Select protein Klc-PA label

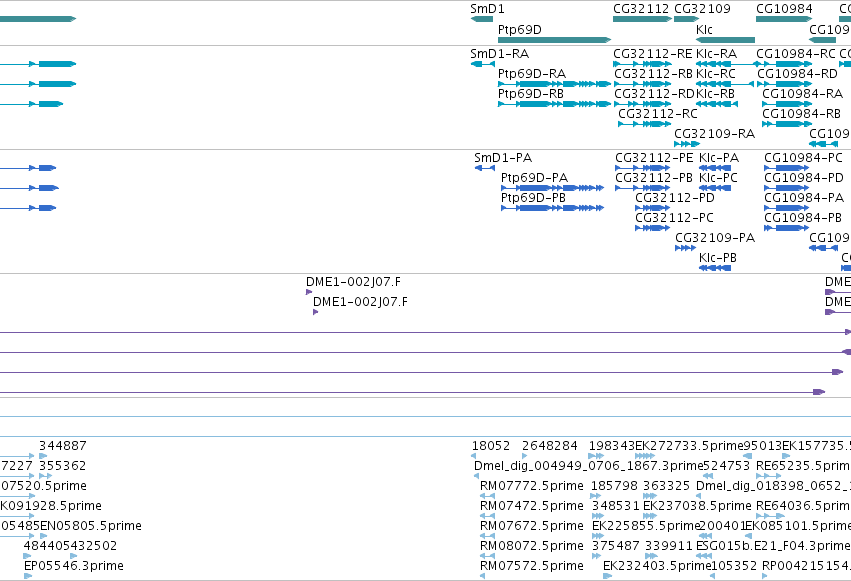click(x=719, y=158)
